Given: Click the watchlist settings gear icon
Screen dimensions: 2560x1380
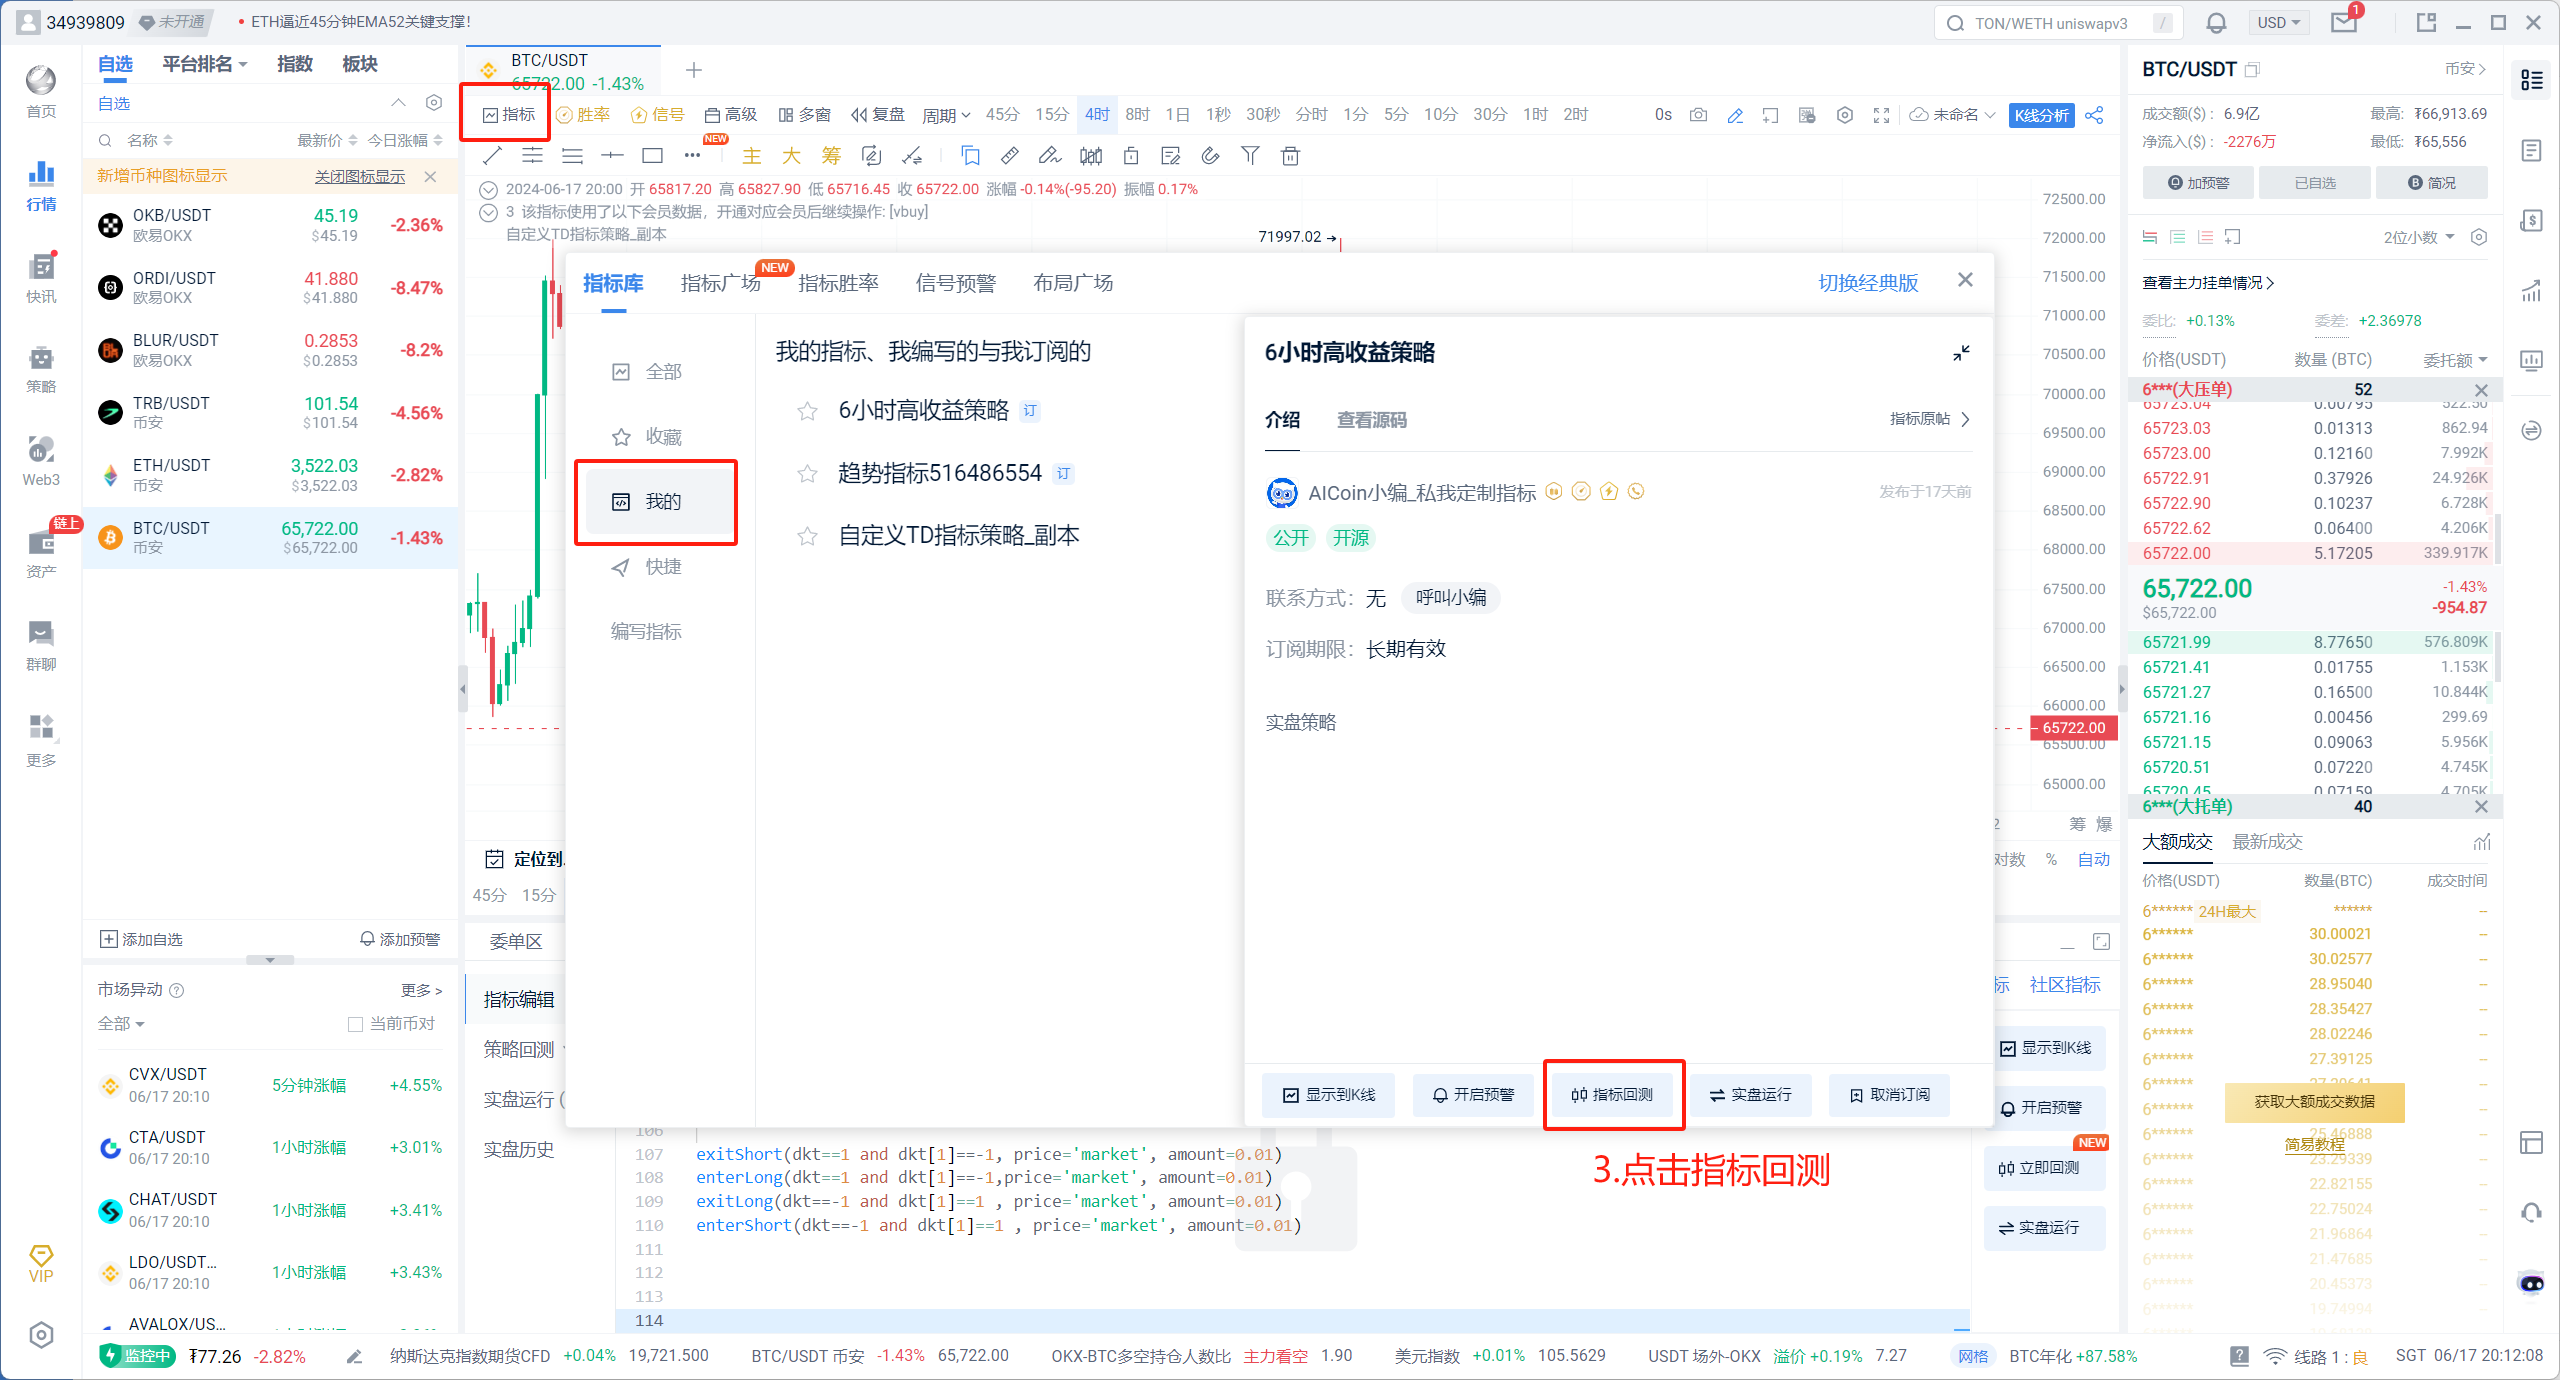Looking at the screenshot, I should coord(434,103).
